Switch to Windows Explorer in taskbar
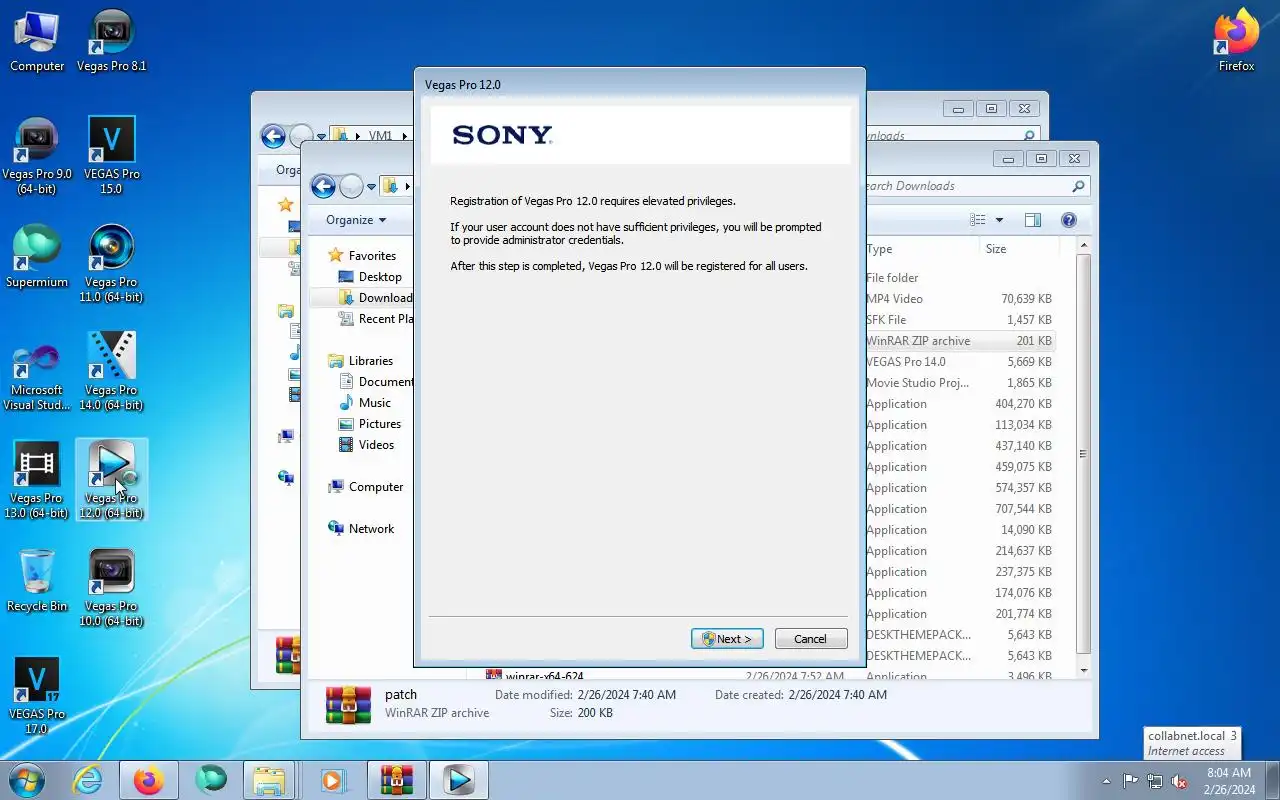 pos(269,780)
